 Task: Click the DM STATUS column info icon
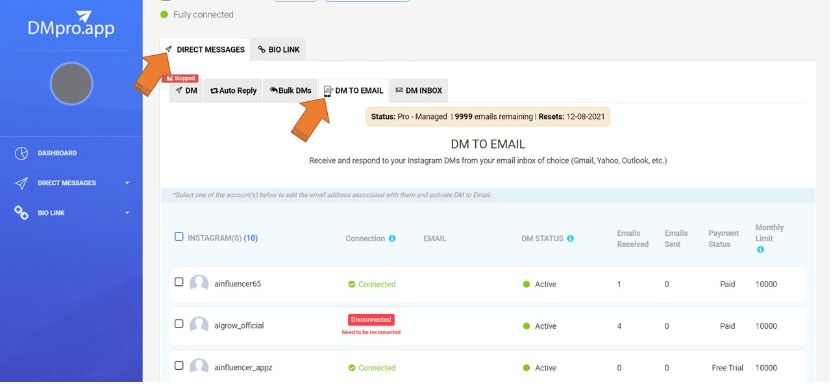pyautogui.click(x=570, y=238)
